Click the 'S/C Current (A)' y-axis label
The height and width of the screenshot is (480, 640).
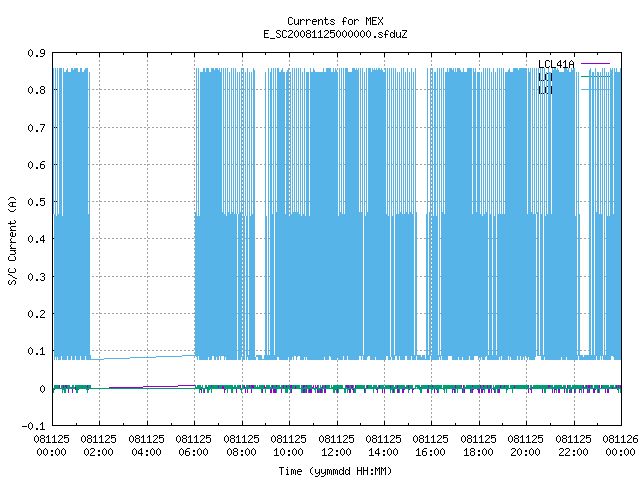pyautogui.click(x=12, y=240)
